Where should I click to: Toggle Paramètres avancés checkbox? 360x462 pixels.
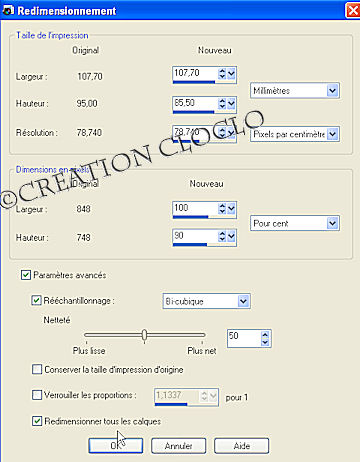click(26, 275)
